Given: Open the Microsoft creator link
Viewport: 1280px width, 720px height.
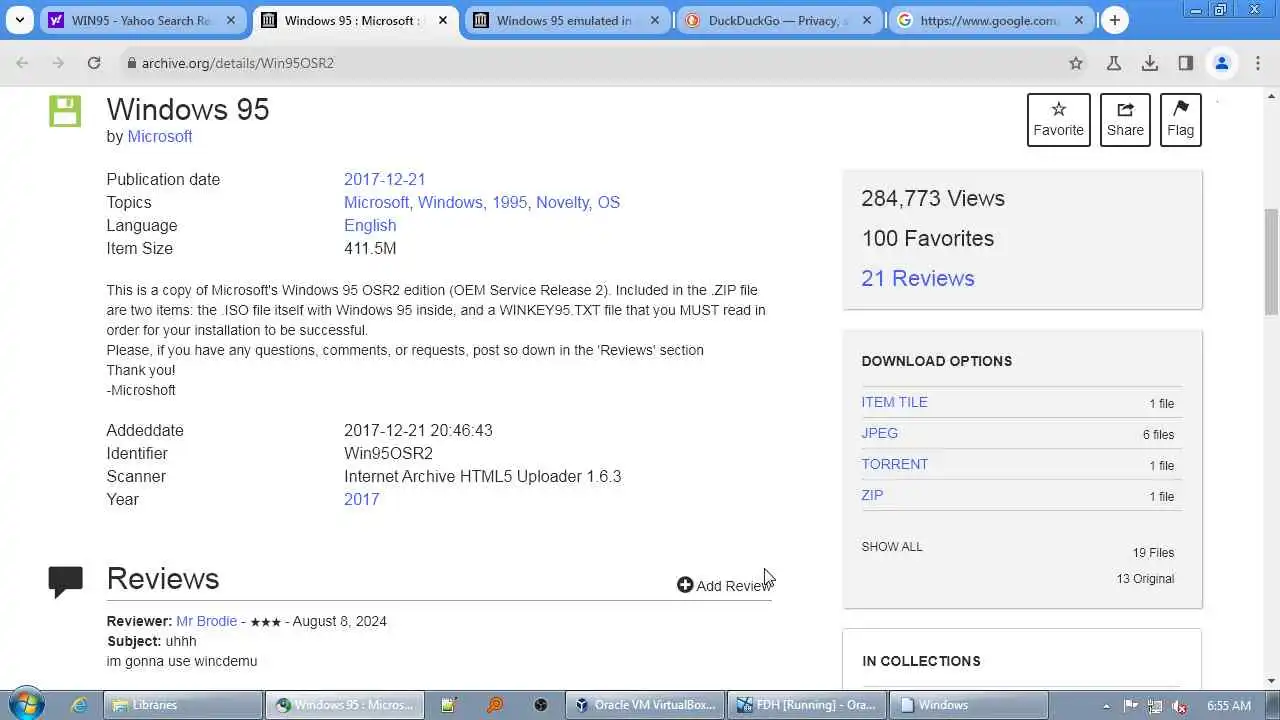Looking at the screenshot, I should pos(160,136).
